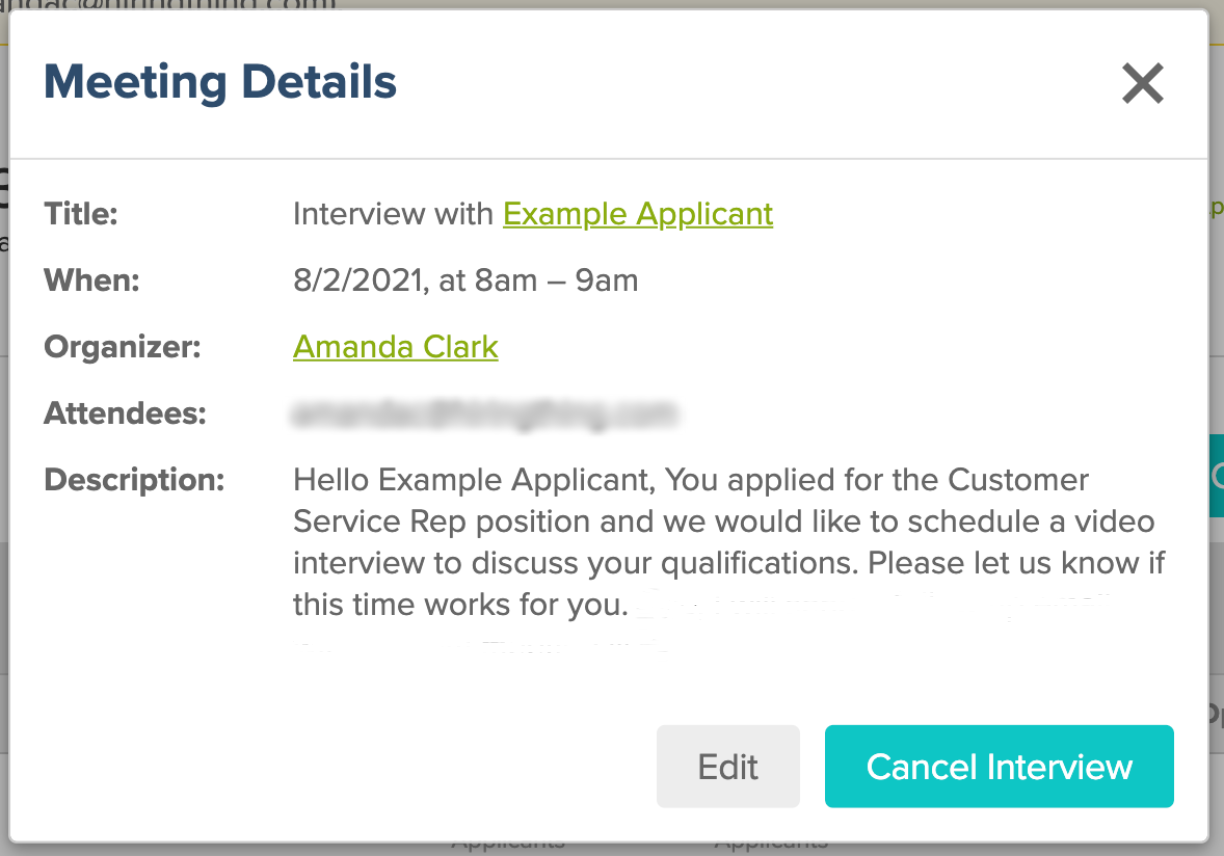The height and width of the screenshot is (856, 1224).
Task: Open organizer Amanda Clark's profile
Action: [395, 347]
